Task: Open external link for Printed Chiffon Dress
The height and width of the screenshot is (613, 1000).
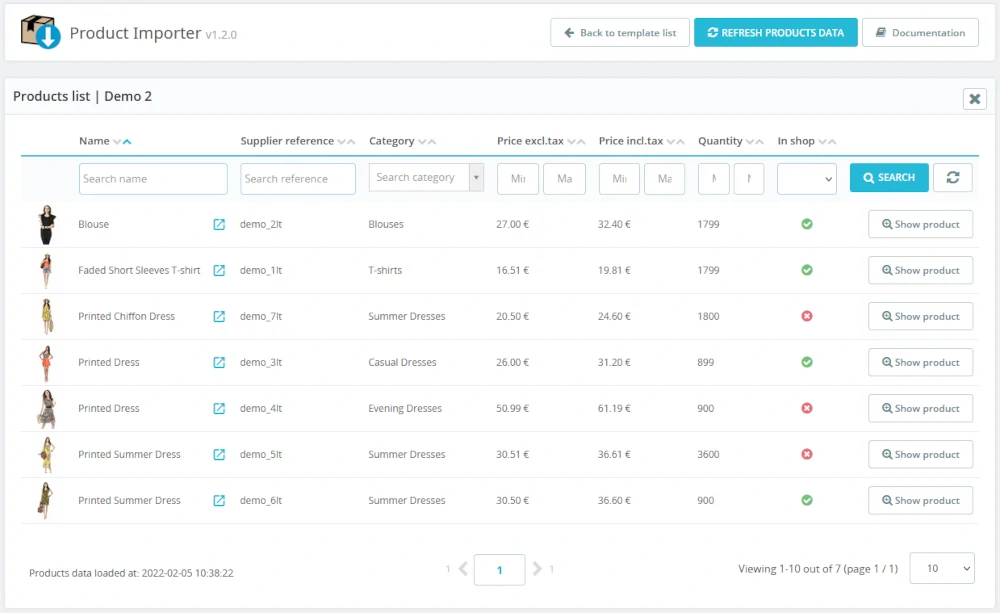Action: [x=219, y=317]
